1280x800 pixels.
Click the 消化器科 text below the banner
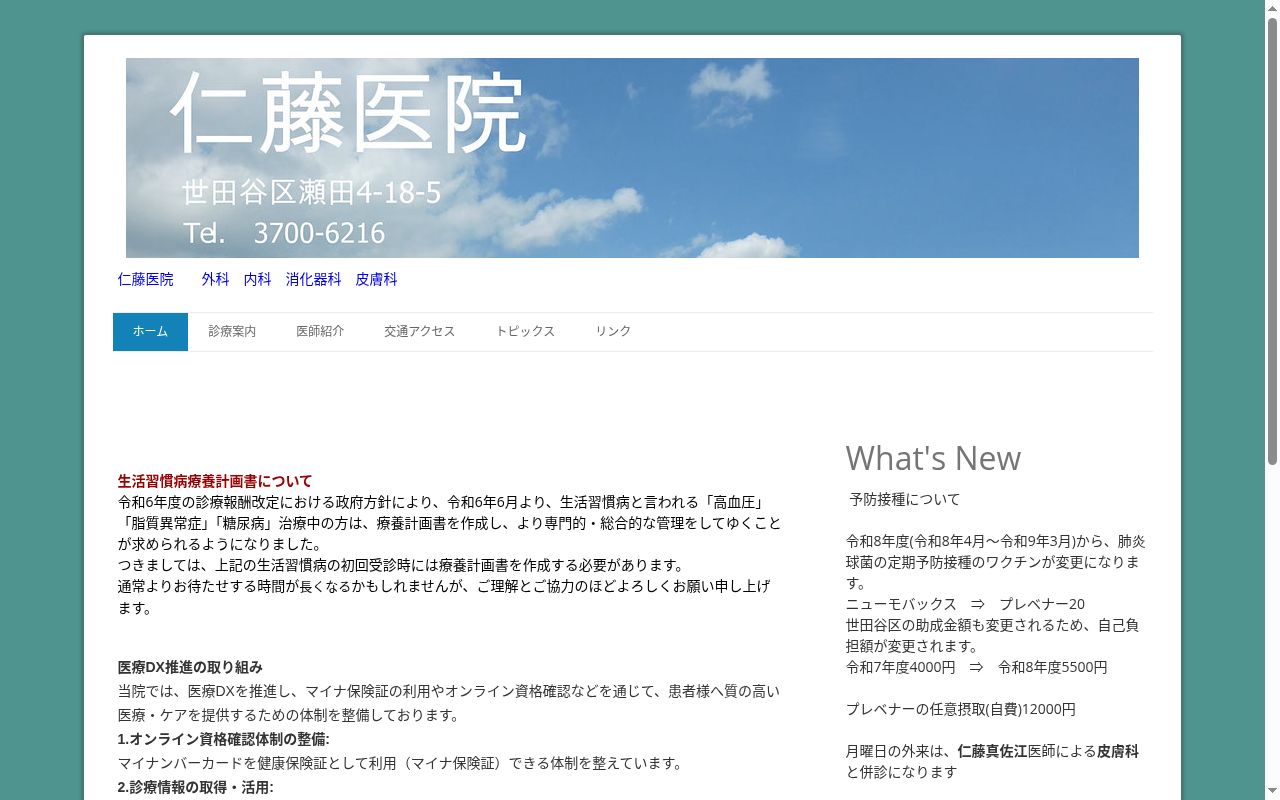coord(313,280)
